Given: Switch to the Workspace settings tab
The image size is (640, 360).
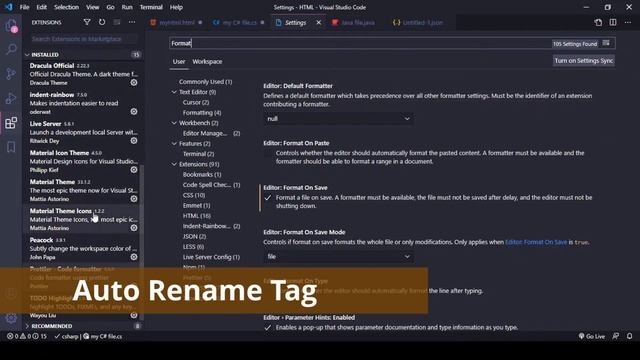Looking at the screenshot, I should tap(207, 62).
